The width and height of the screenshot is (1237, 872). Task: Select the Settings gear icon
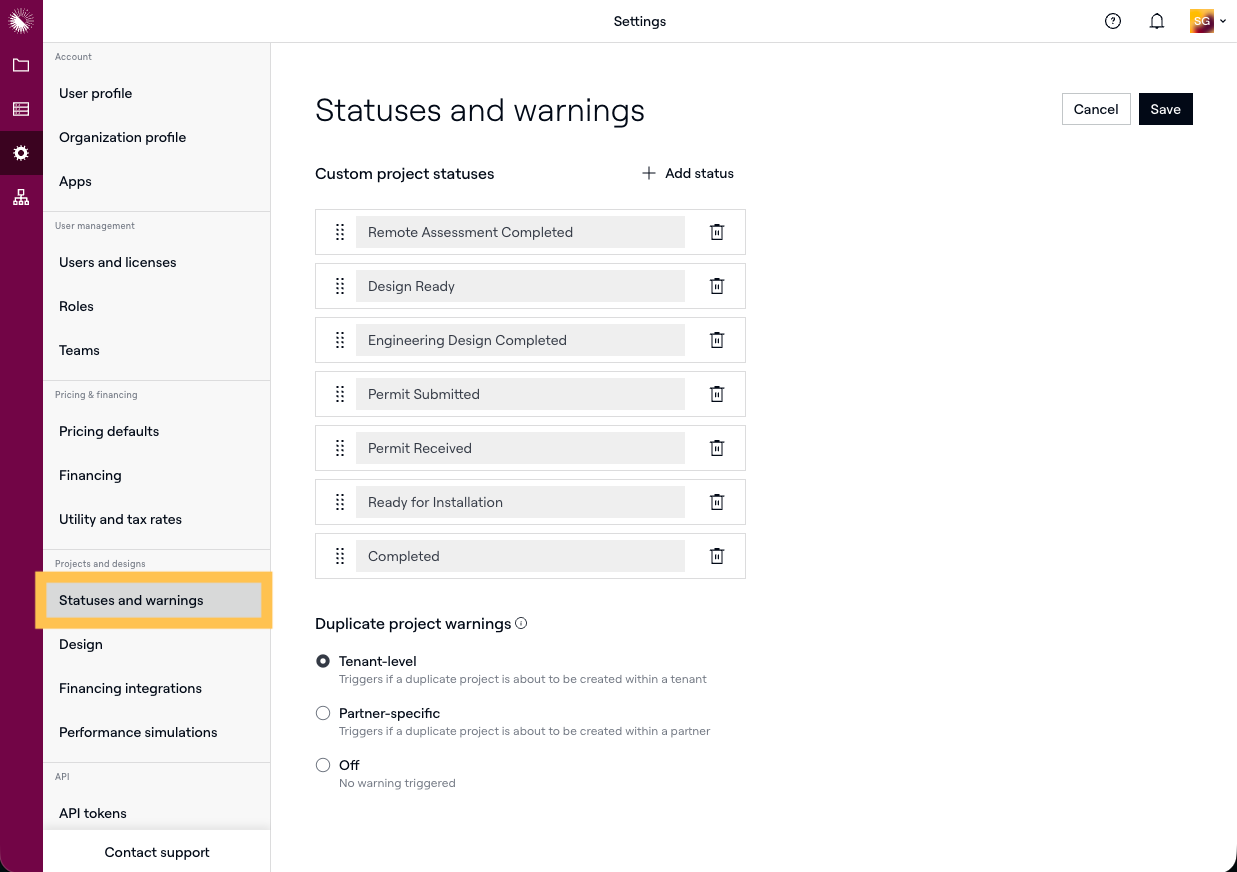(21, 153)
